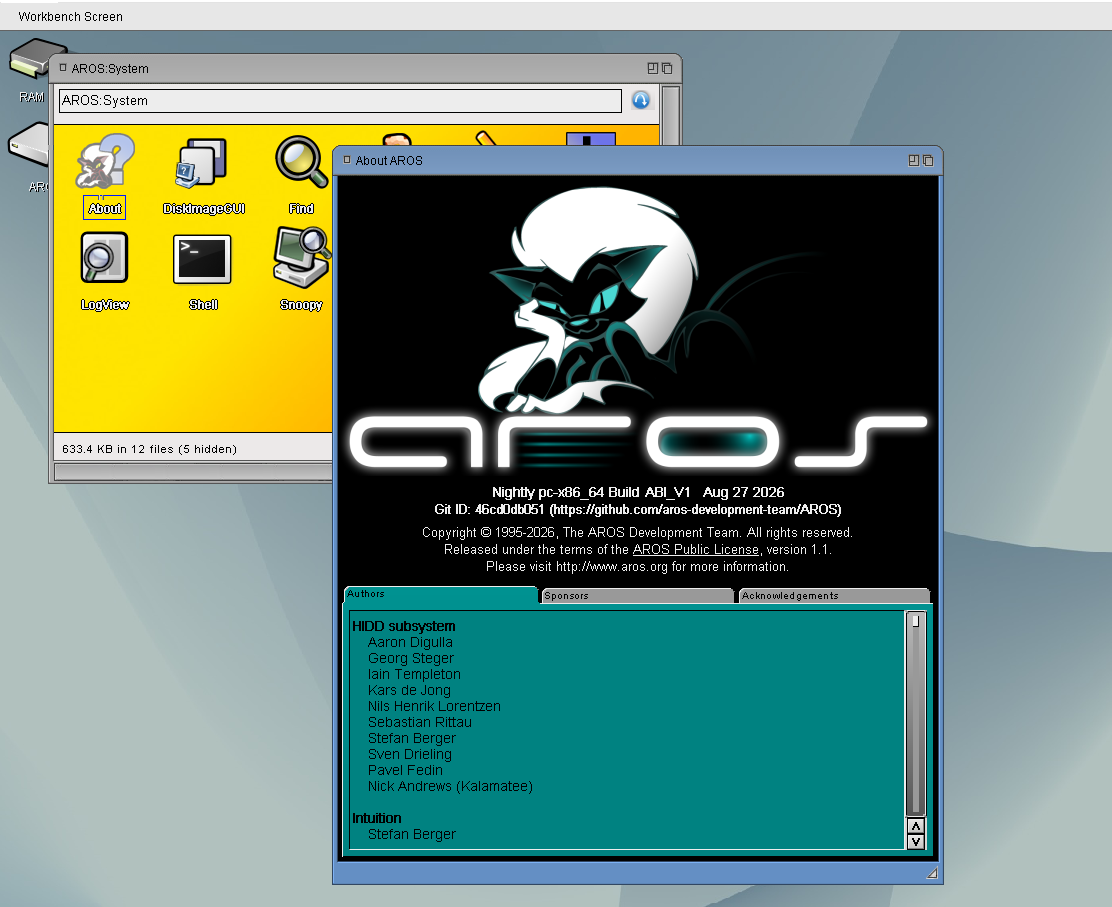This screenshot has width=1112, height=907.
Task: Click the Workbench Screen title bar
Action: [x=556, y=16]
